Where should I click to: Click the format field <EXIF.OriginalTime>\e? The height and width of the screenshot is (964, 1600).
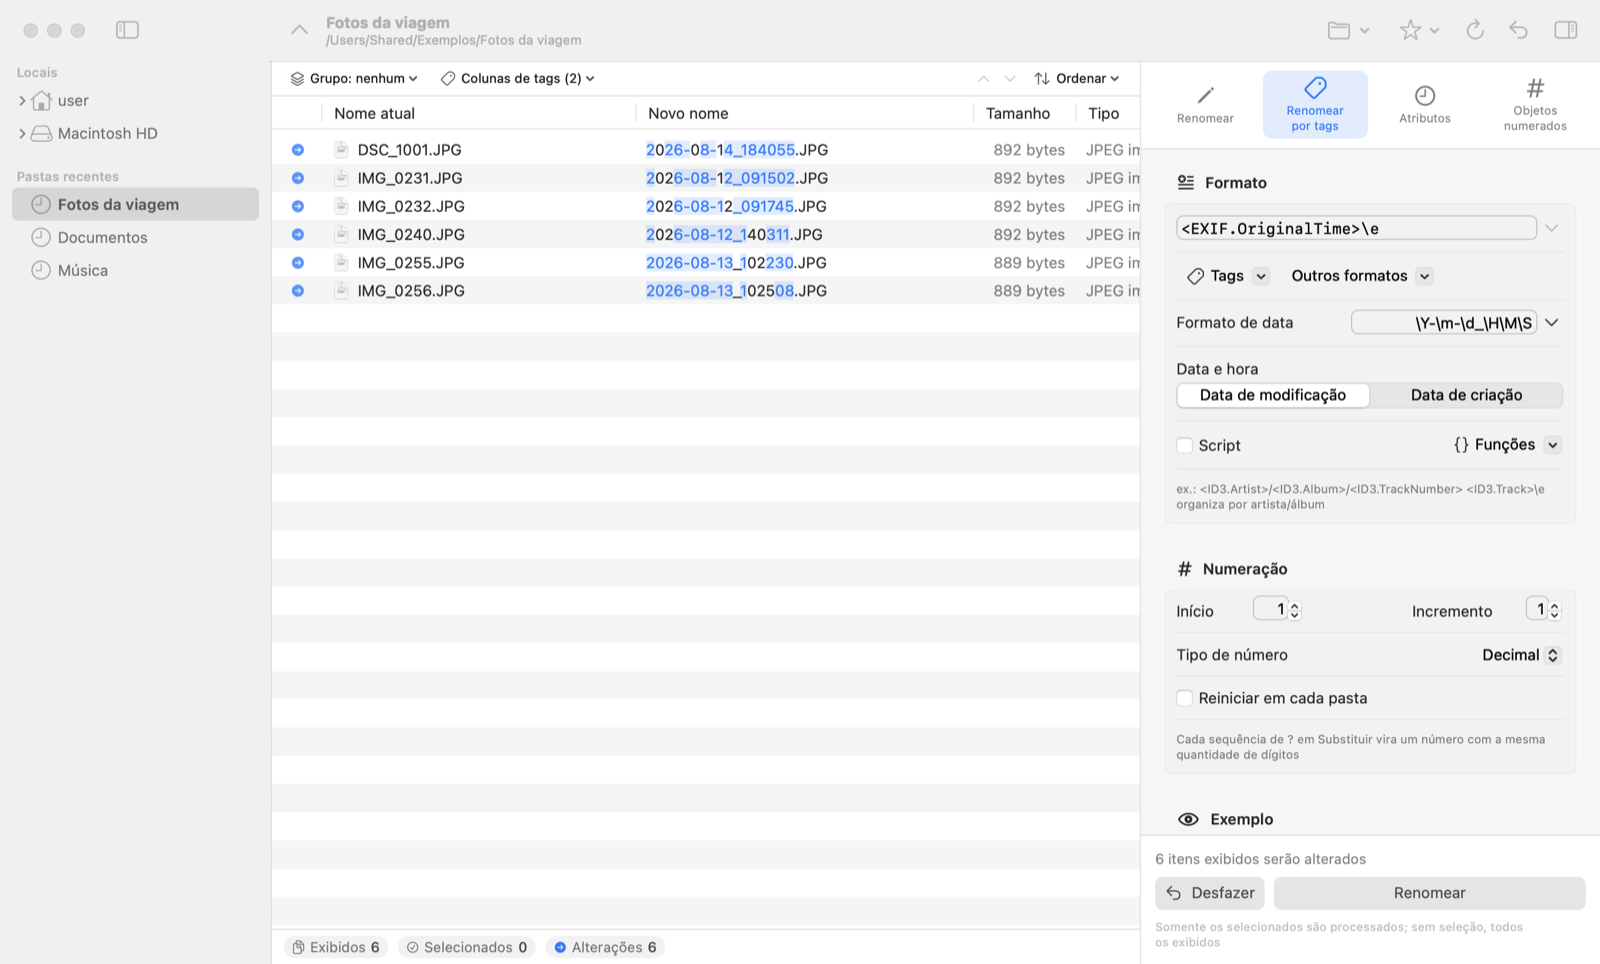click(x=1356, y=228)
